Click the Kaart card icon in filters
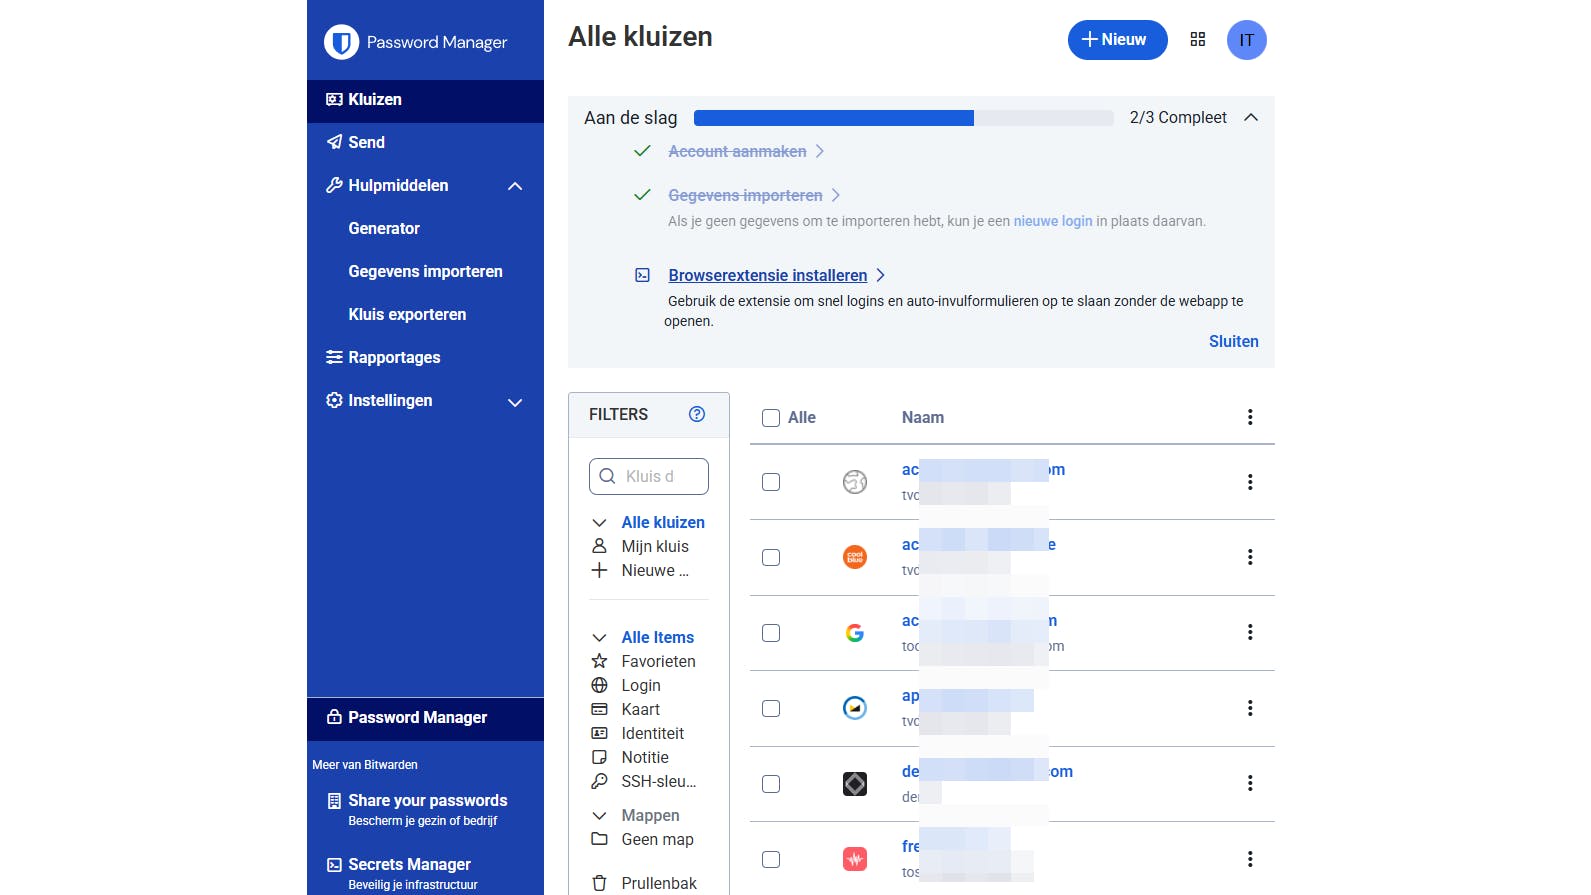This screenshot has height=895, width=1591. pos(600,709)
